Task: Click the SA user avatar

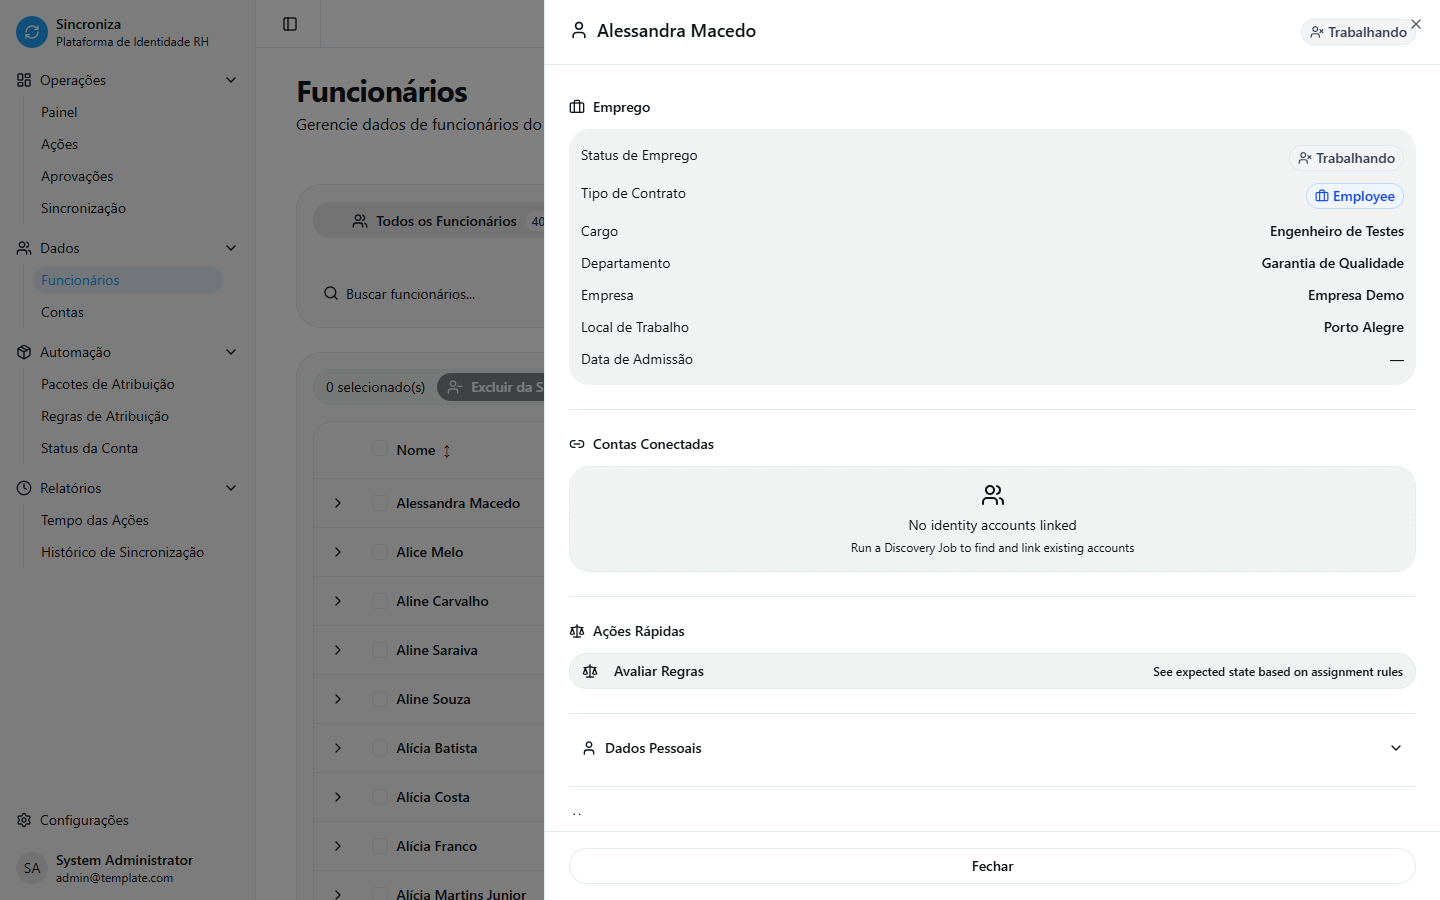Action: coord(32,868)
